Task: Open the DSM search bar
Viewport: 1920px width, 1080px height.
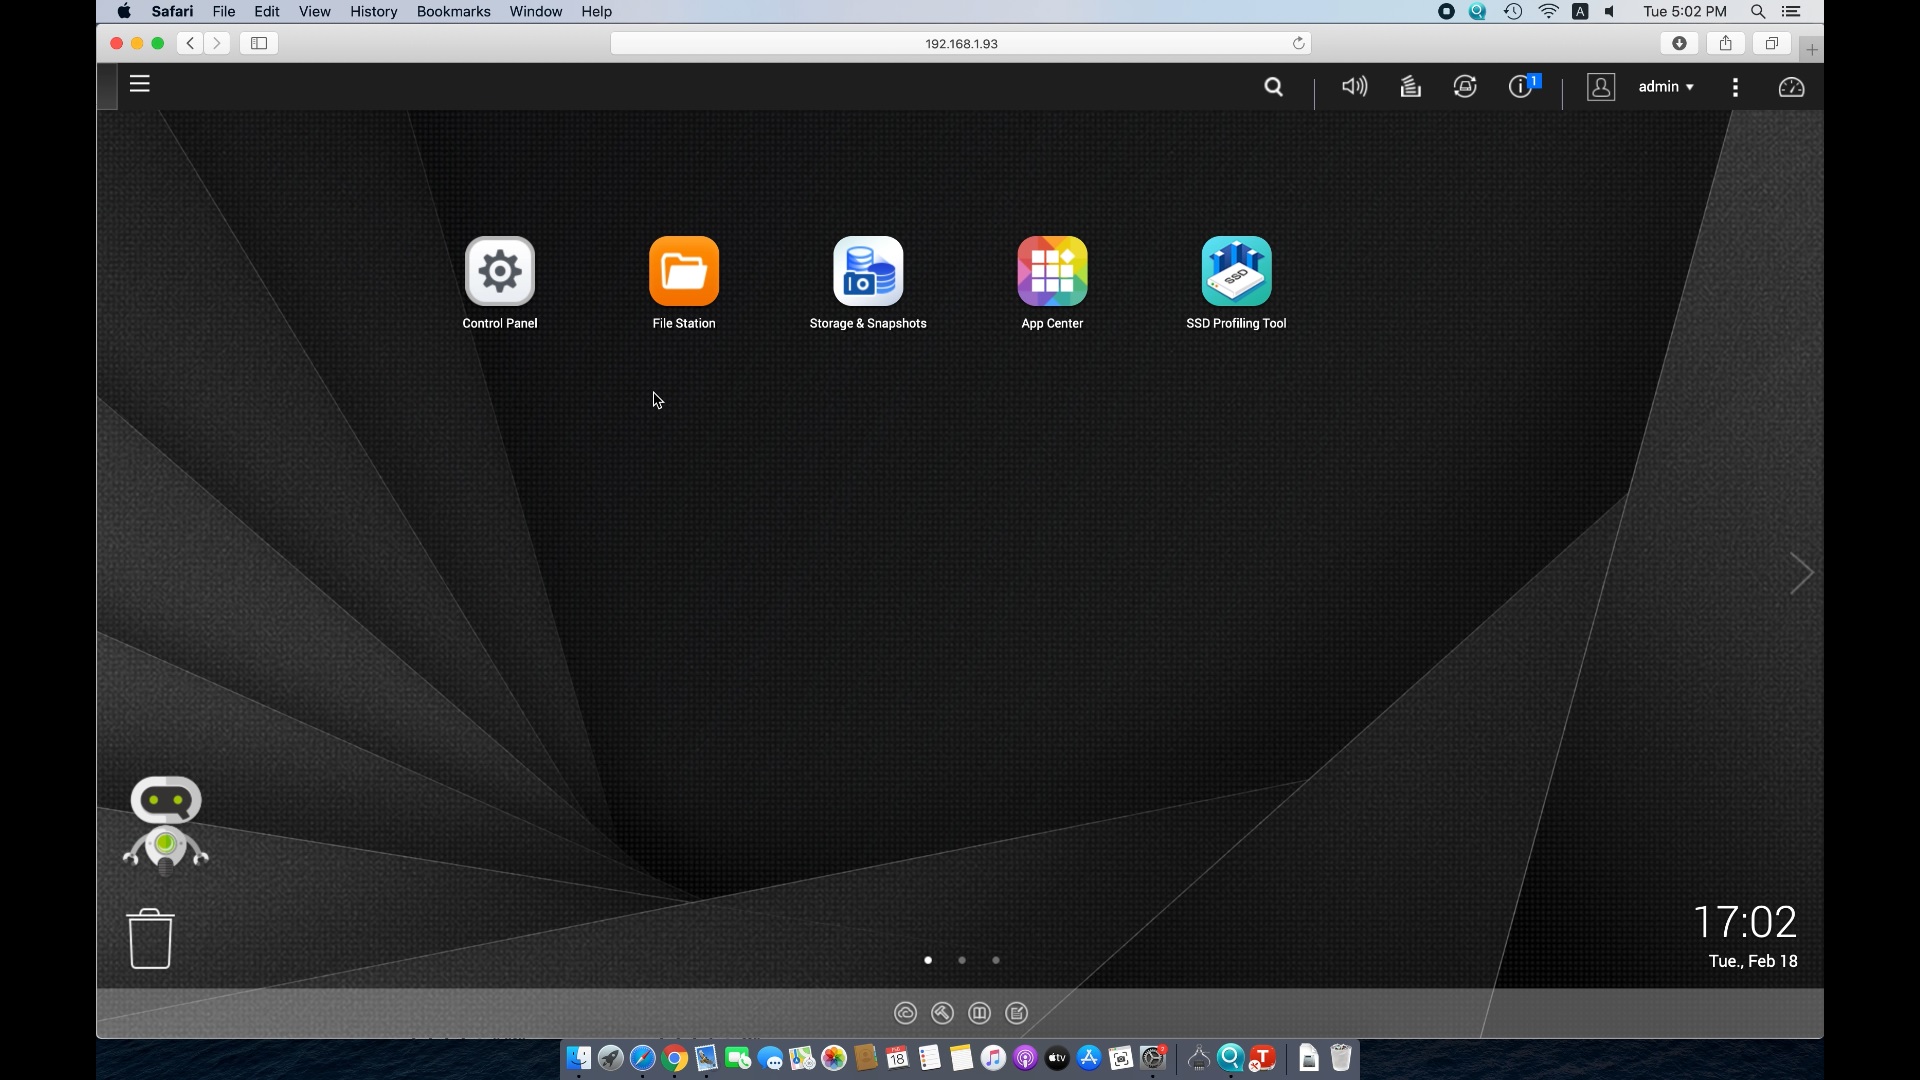Action: click(x=1273, y=86)
